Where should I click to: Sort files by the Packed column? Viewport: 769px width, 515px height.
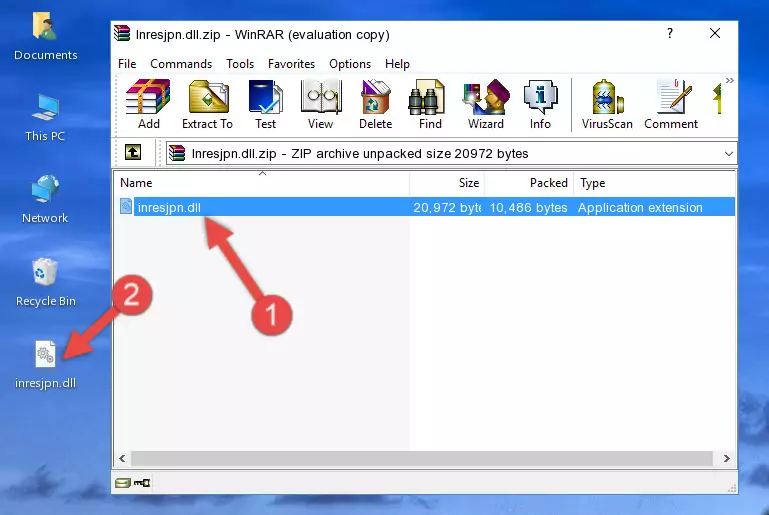[x=529, y=183]
